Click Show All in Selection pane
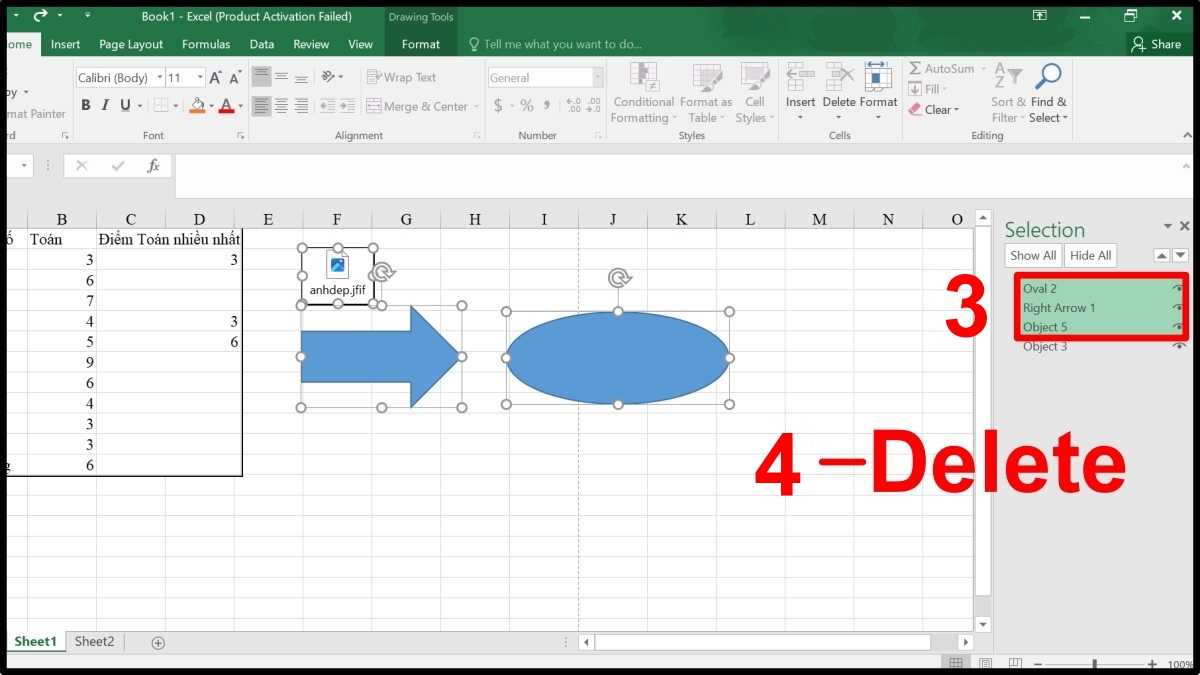The height and width of the screenshot is (675, 1200). [1033, 255]
